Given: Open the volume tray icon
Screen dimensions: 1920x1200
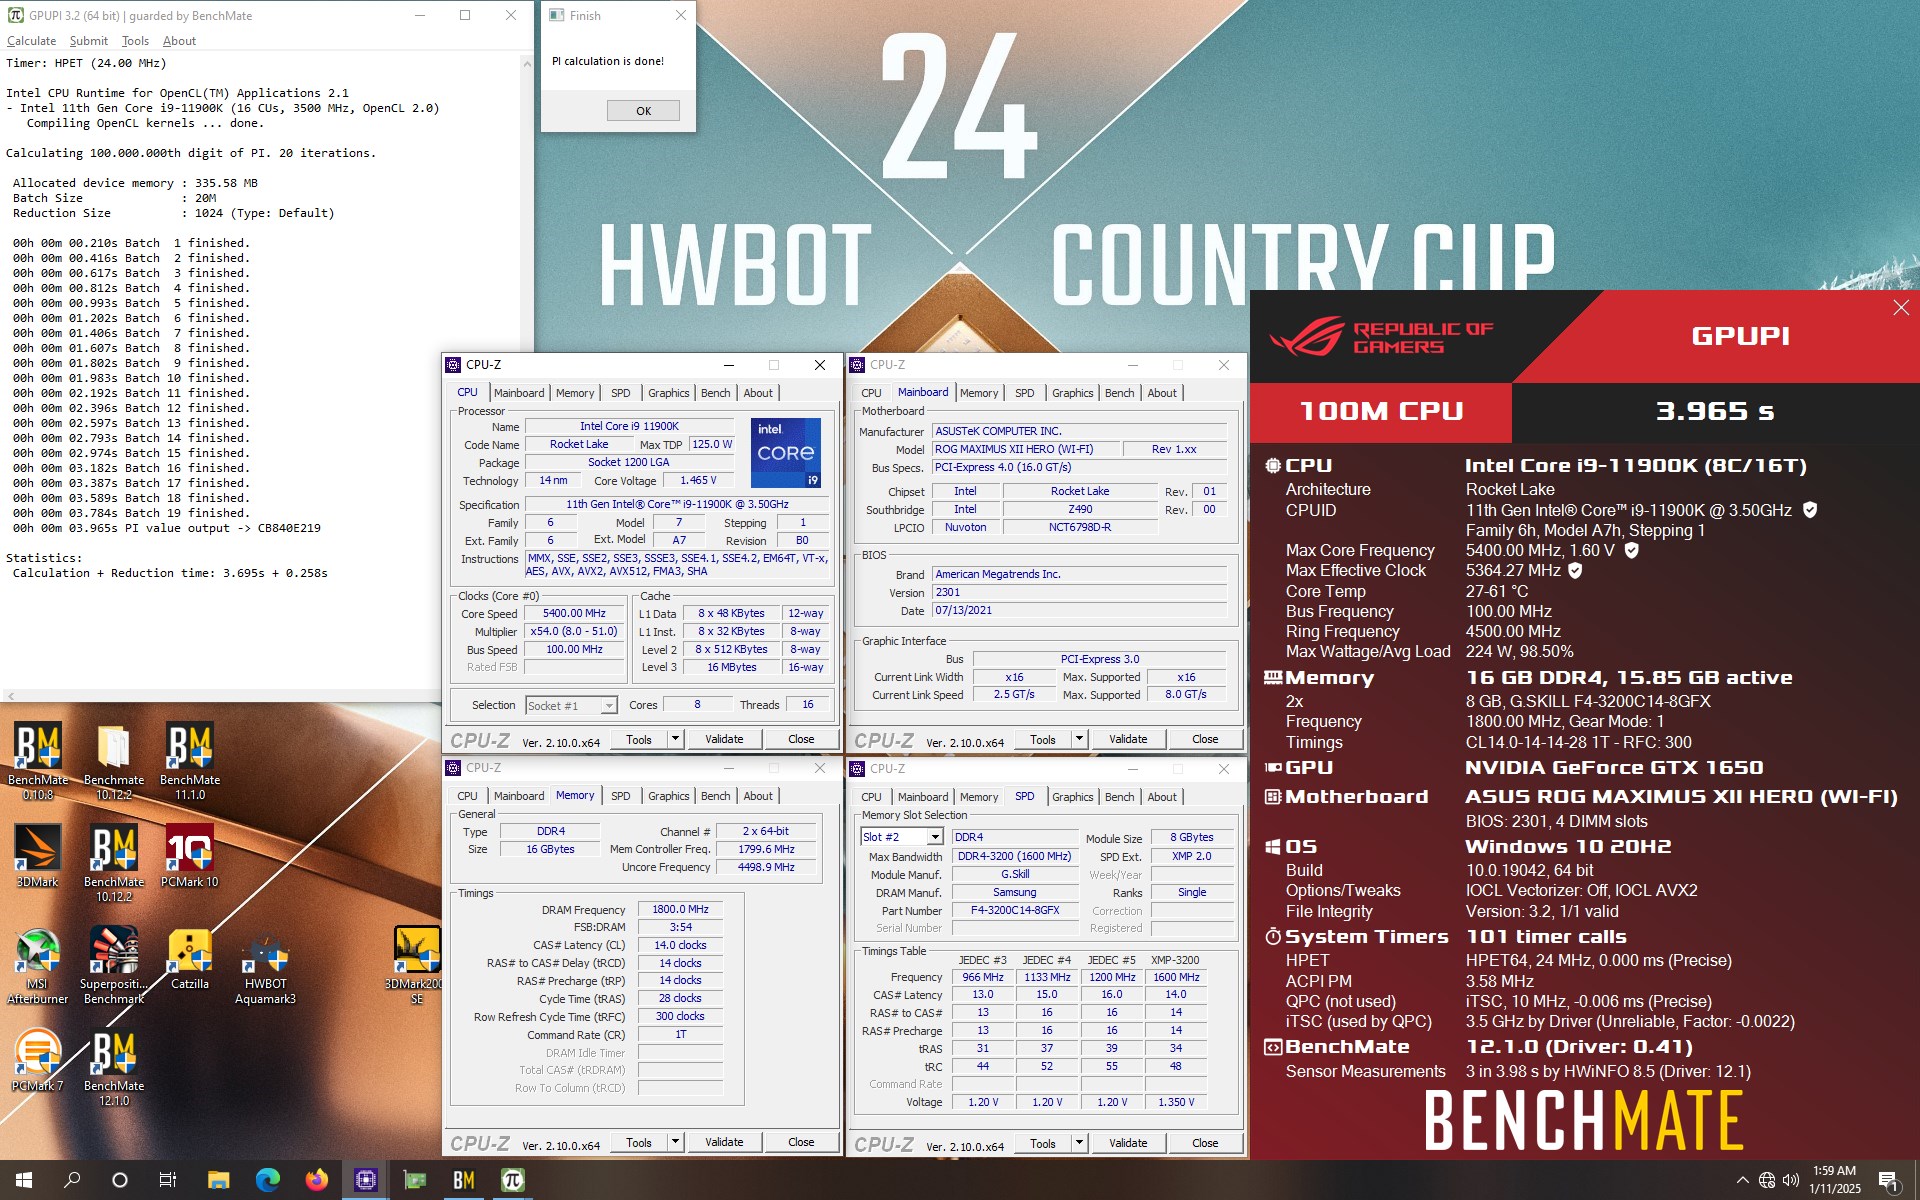Looking at the screenshot, I should coord(1791,1180).
